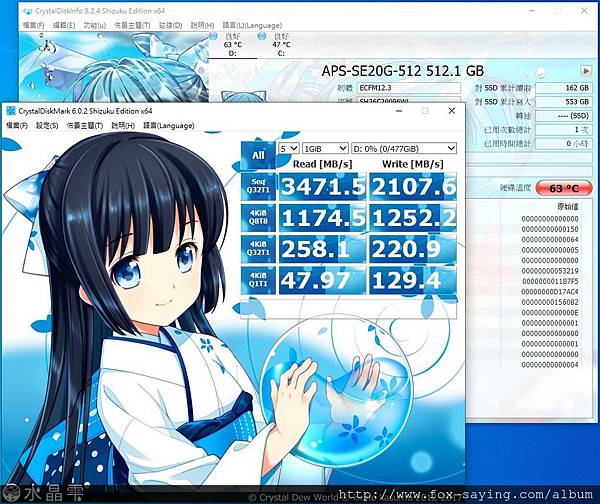Open CrystalDiskInfo 磁碟(D) menu
Viewport: 600px width, 504px height.
click(171, 26)
